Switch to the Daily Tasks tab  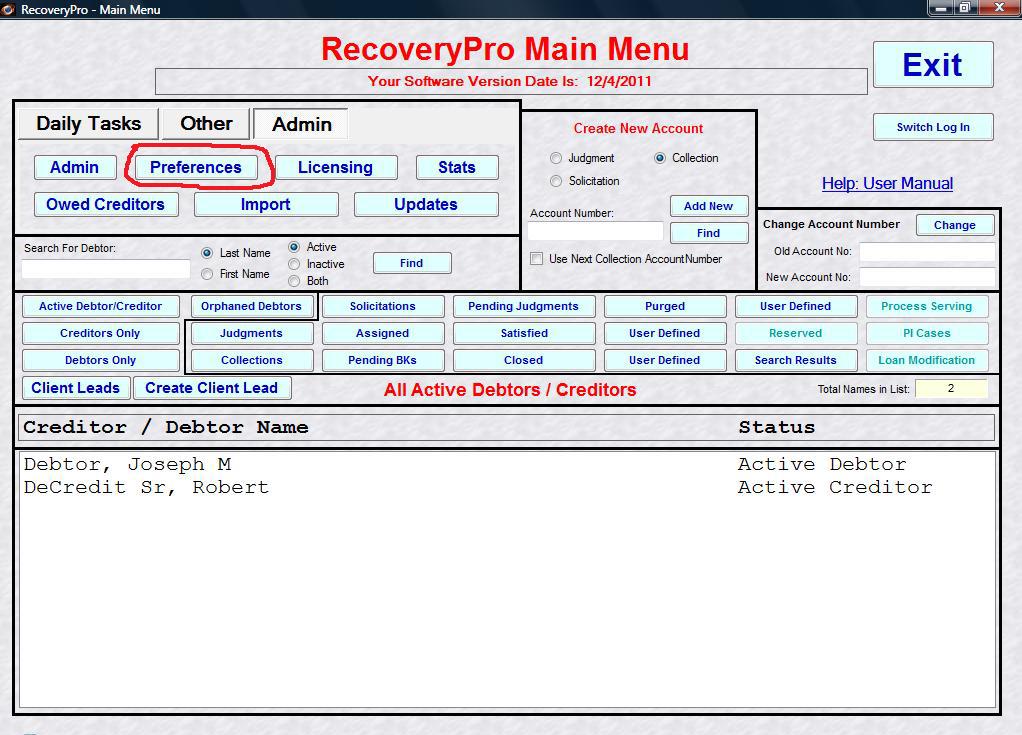click(89, 123)
